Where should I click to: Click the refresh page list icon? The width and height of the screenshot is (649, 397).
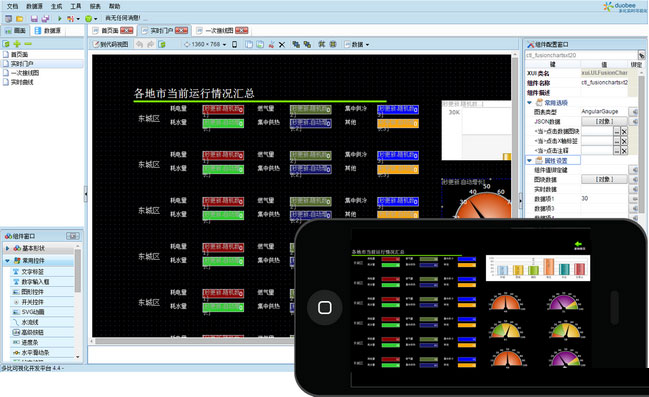[x=6, y=43]
